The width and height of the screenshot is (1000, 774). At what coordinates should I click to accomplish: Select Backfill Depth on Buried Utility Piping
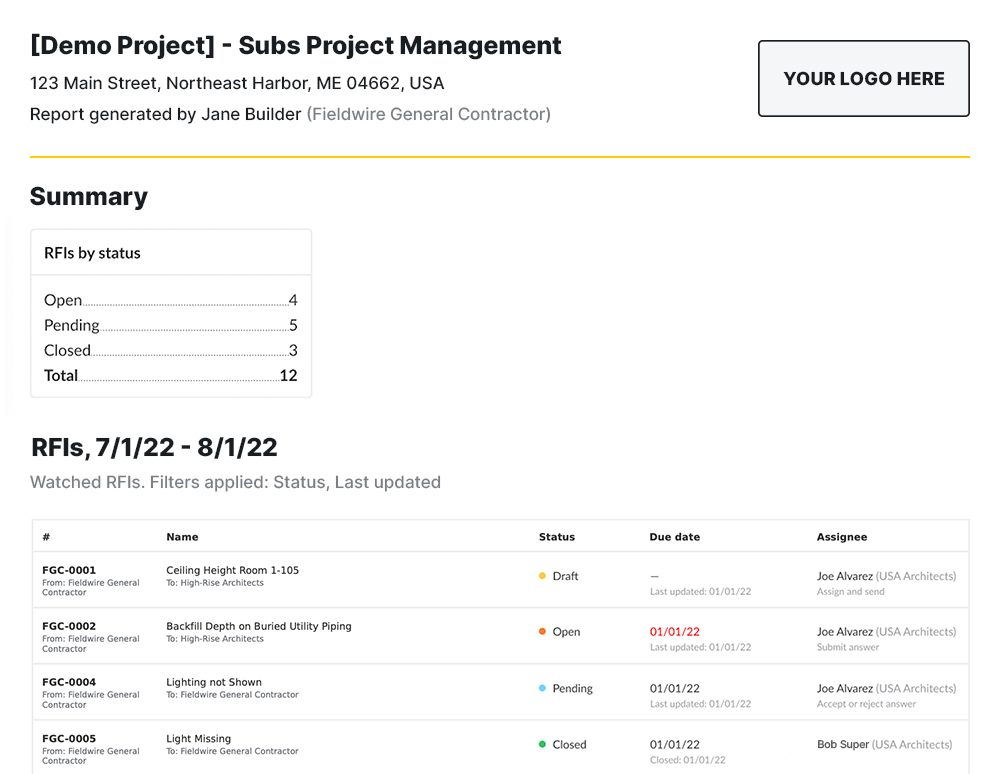coord(258,626)
